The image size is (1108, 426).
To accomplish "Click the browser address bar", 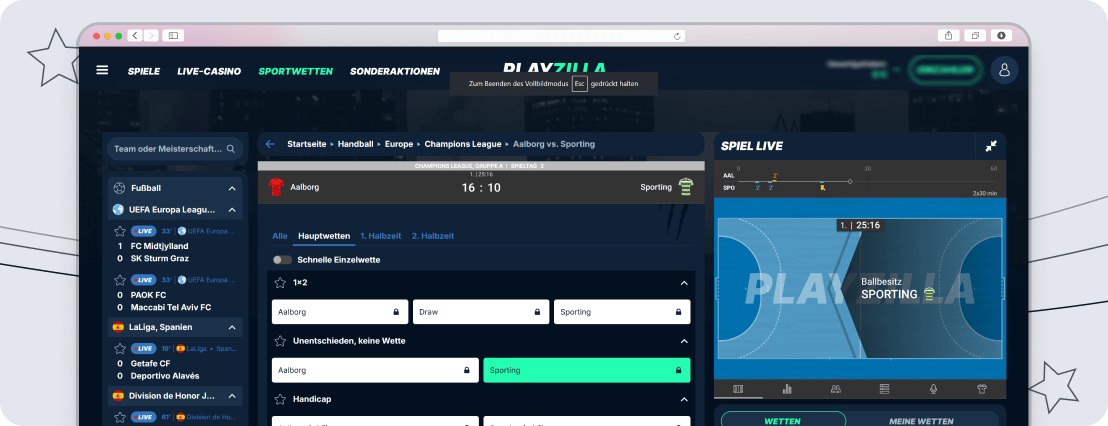I will point(561,36).
